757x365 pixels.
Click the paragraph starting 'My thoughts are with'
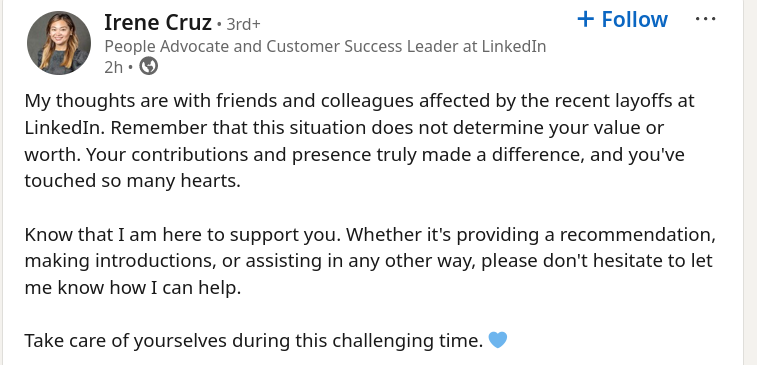click(x=360, y=140)
